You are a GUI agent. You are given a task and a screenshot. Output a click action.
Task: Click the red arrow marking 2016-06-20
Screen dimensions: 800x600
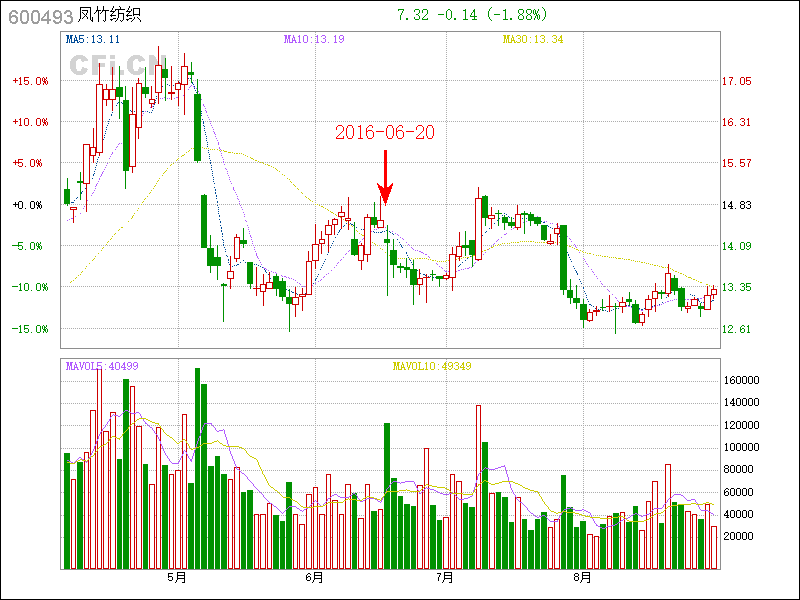[x=385, y=178]
